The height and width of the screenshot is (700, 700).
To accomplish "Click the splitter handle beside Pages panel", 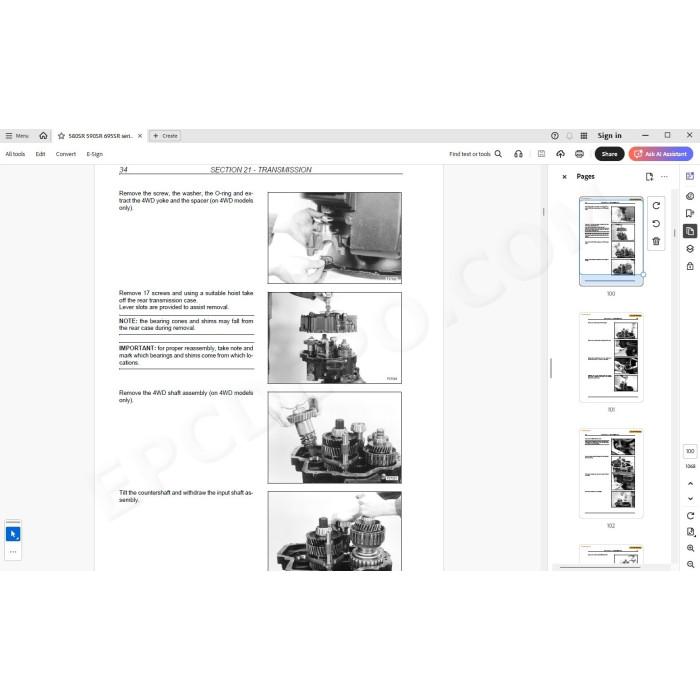I will click(550, 368).
